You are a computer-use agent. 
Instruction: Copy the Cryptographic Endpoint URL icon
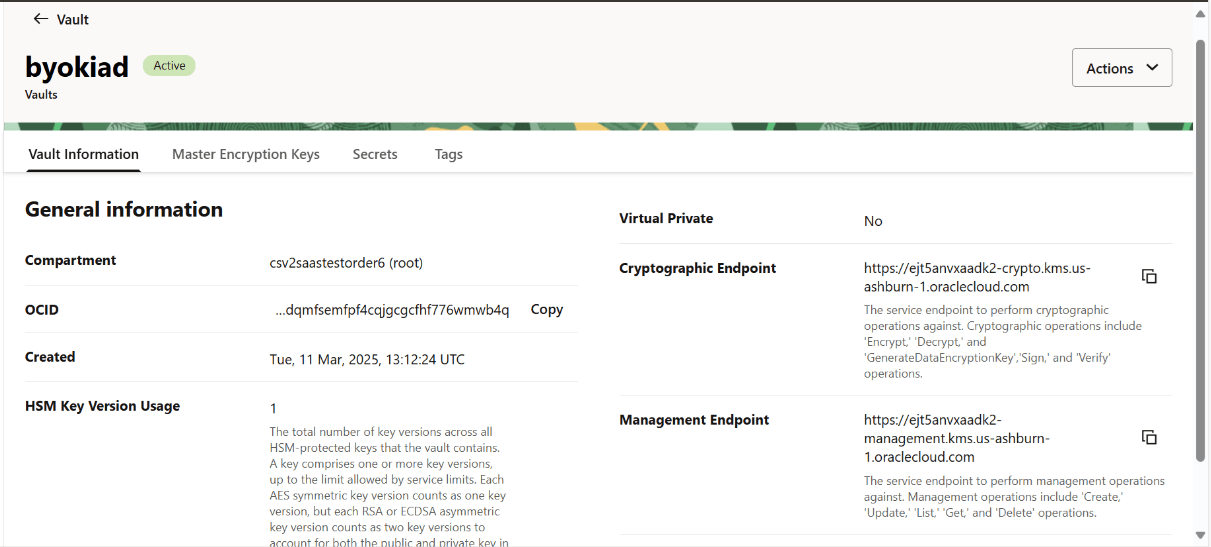pos(1149,276)
